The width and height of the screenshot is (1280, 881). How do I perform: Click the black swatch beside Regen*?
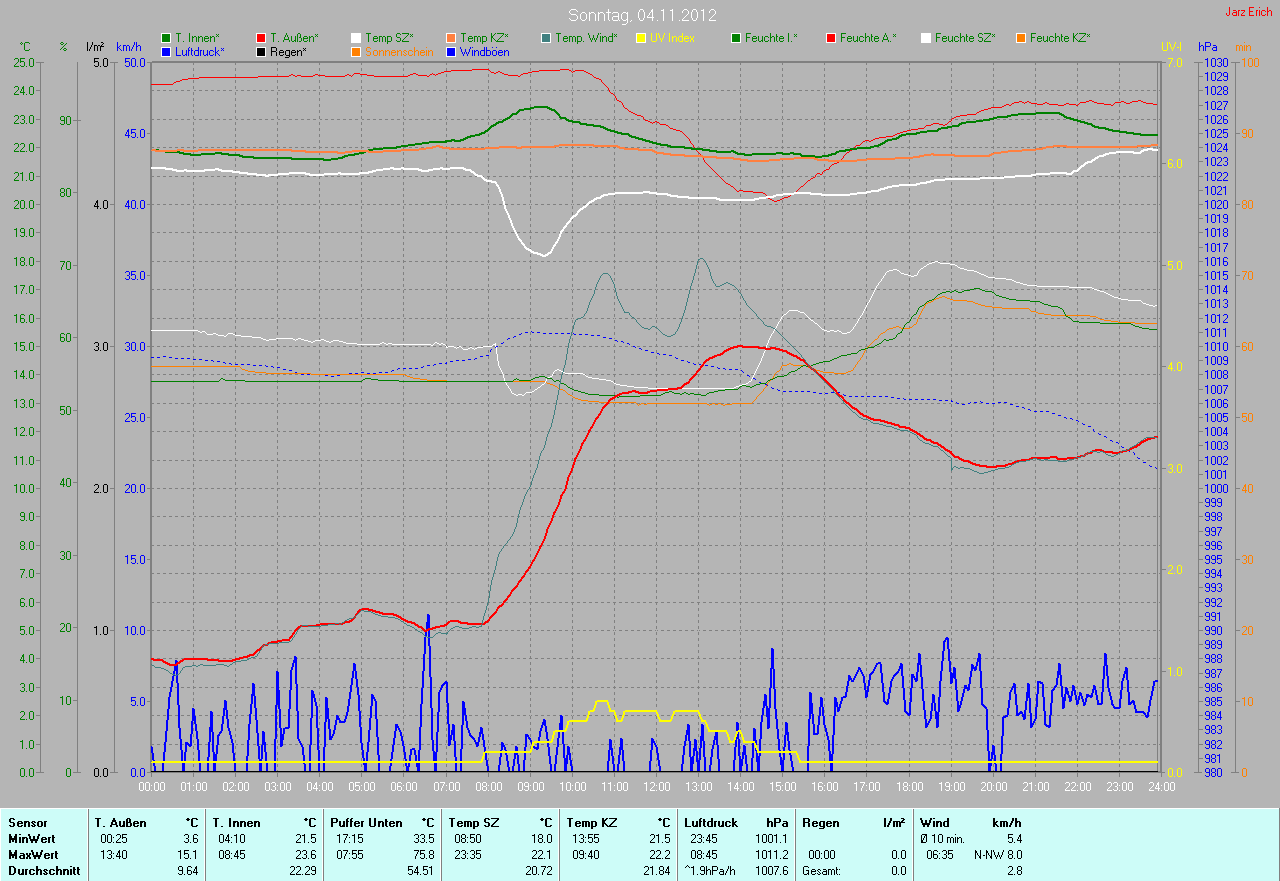(261, 51)
